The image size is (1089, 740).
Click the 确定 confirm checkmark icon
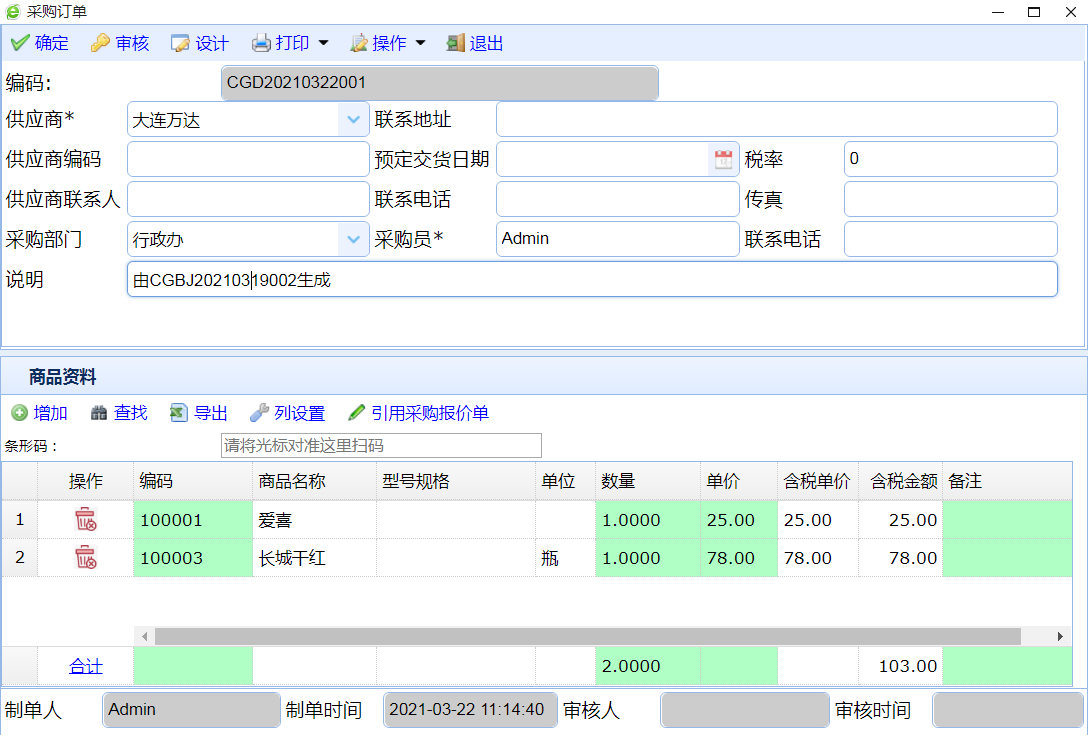(19, 43)
